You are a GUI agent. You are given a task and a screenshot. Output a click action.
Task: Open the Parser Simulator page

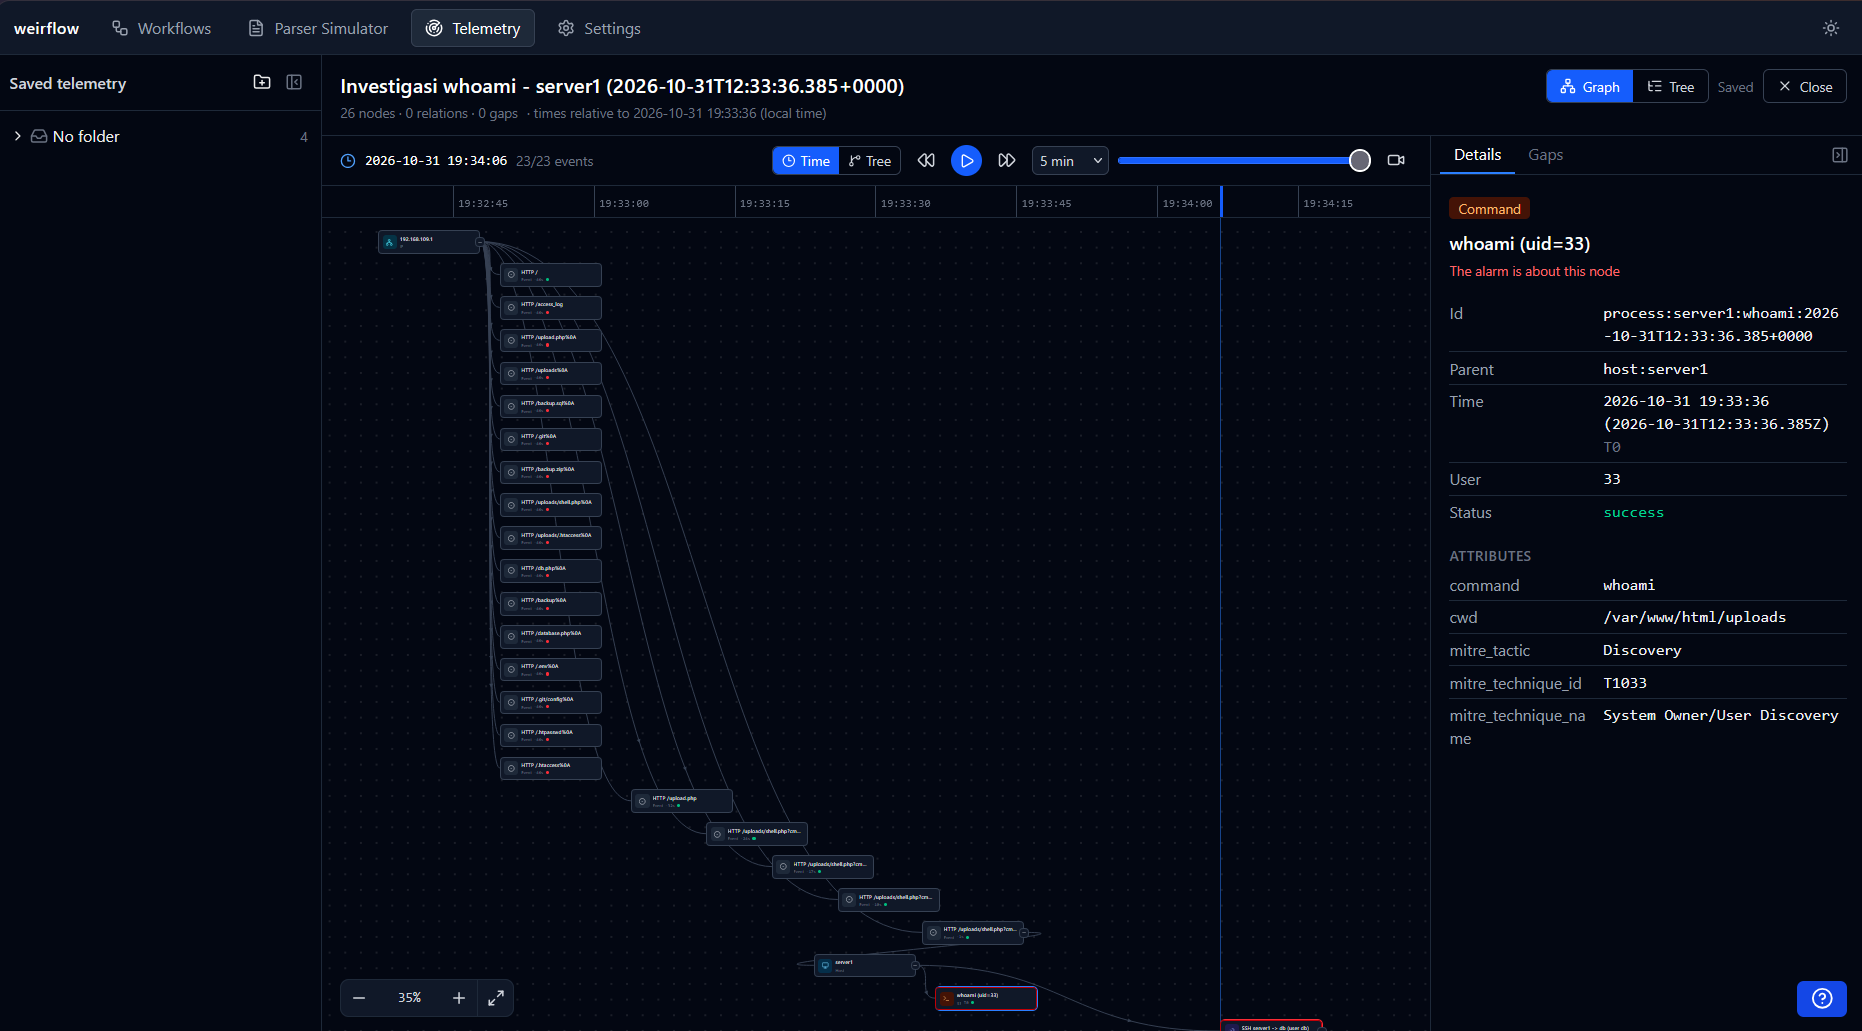click(318, 28)
